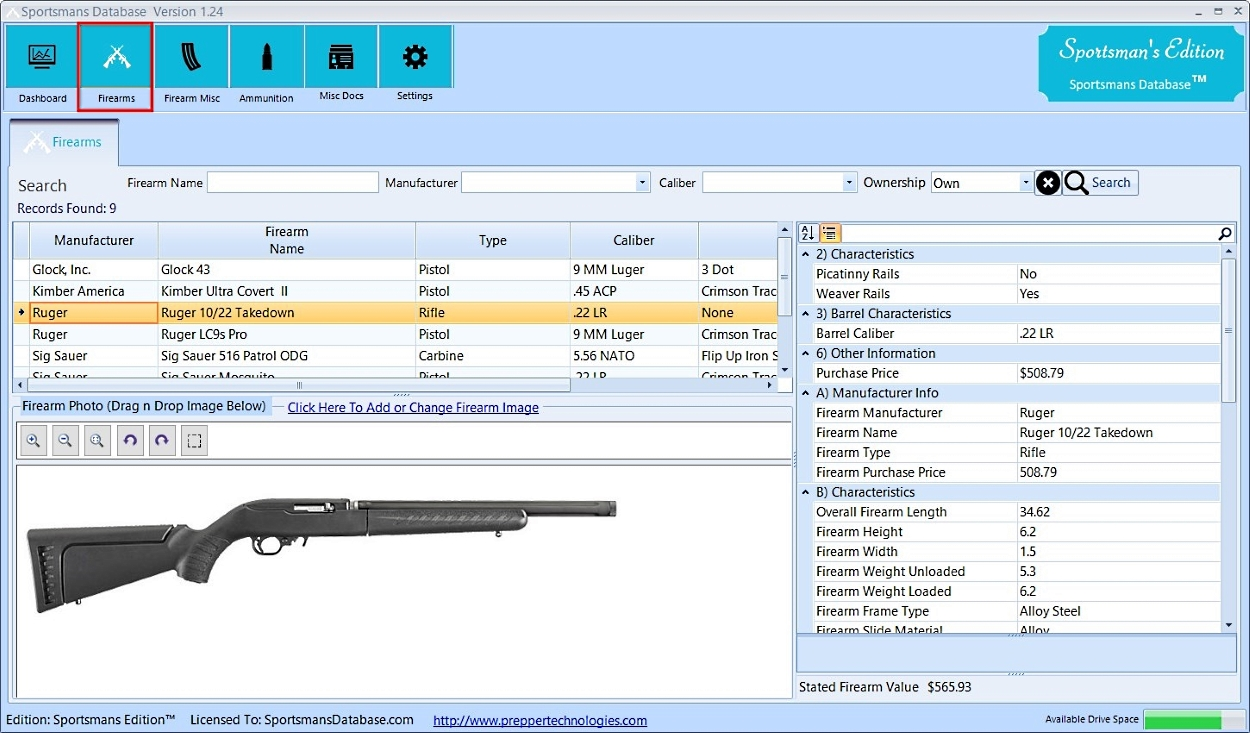Sort grid by Type column header
Screen dimensions: 1250x733
[493, 240]
